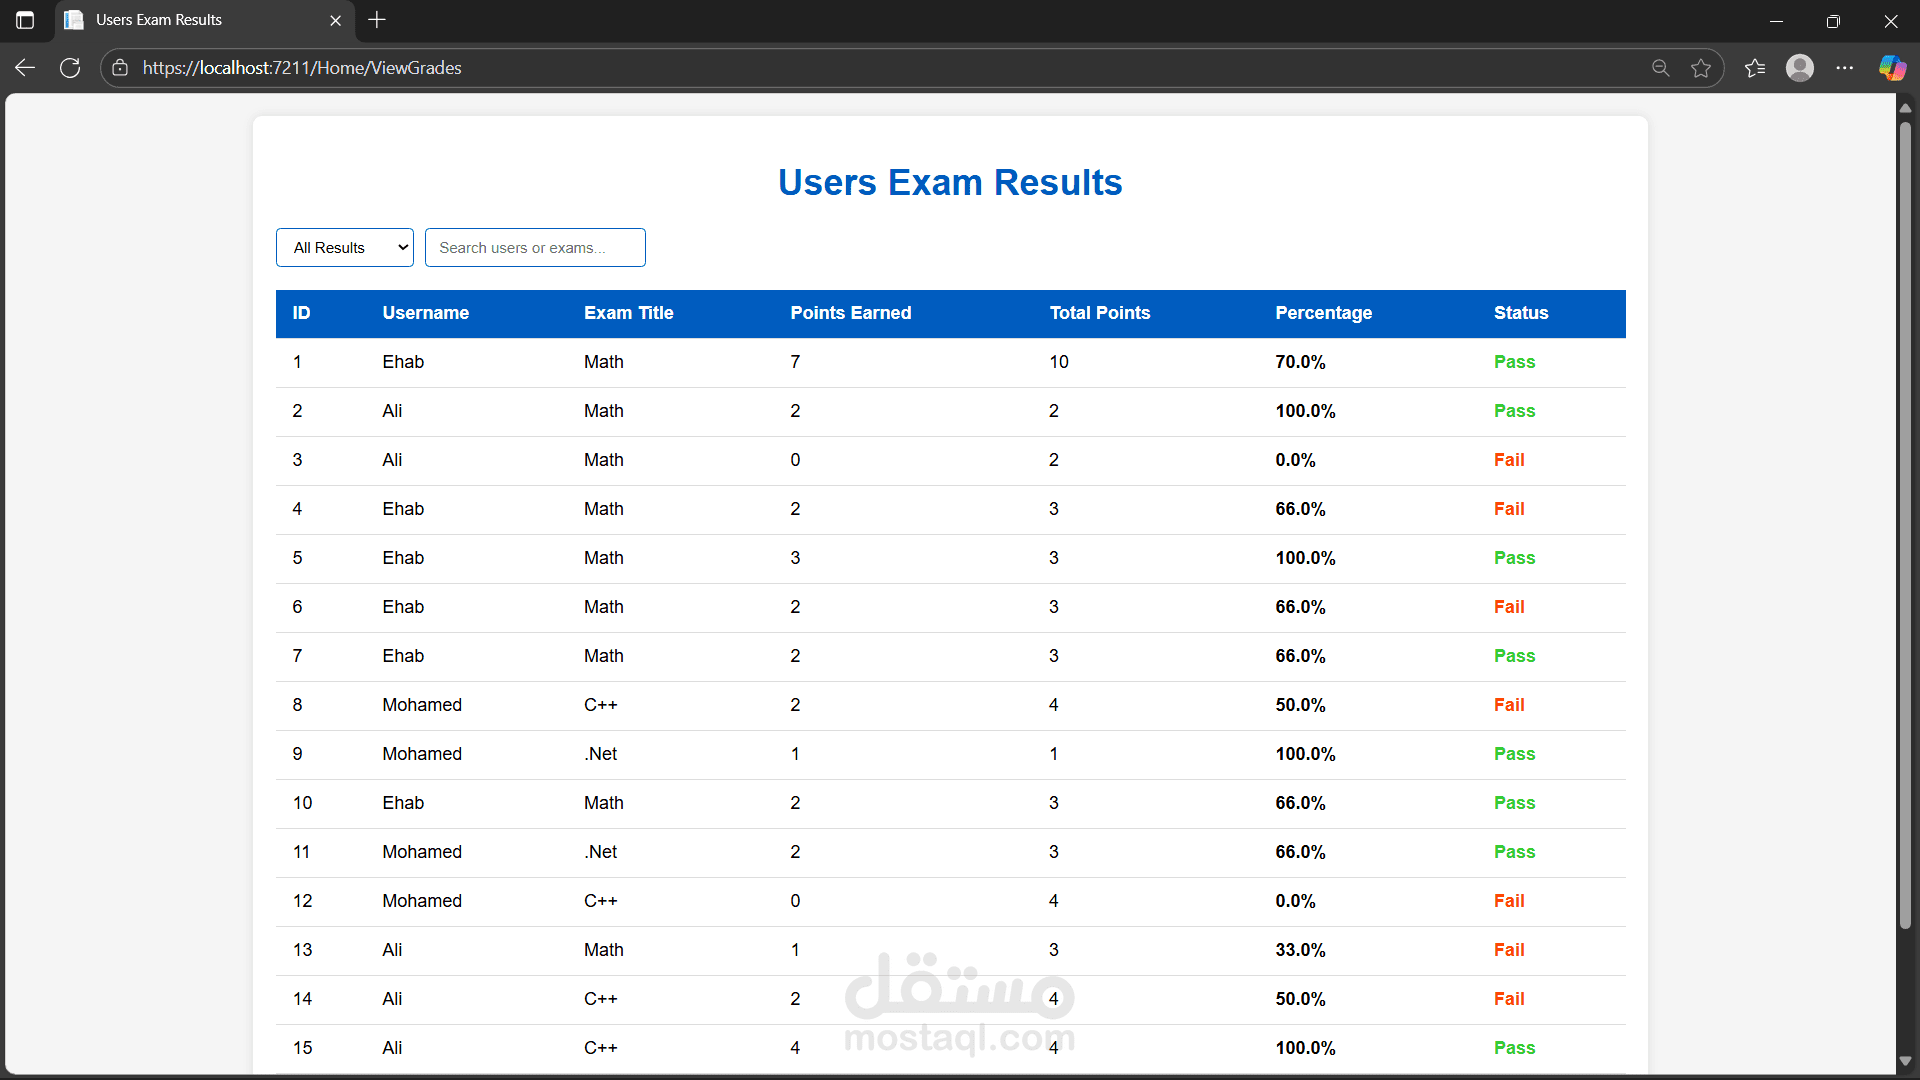Launch the Copilot sidebar icon

click(1891, 68)
